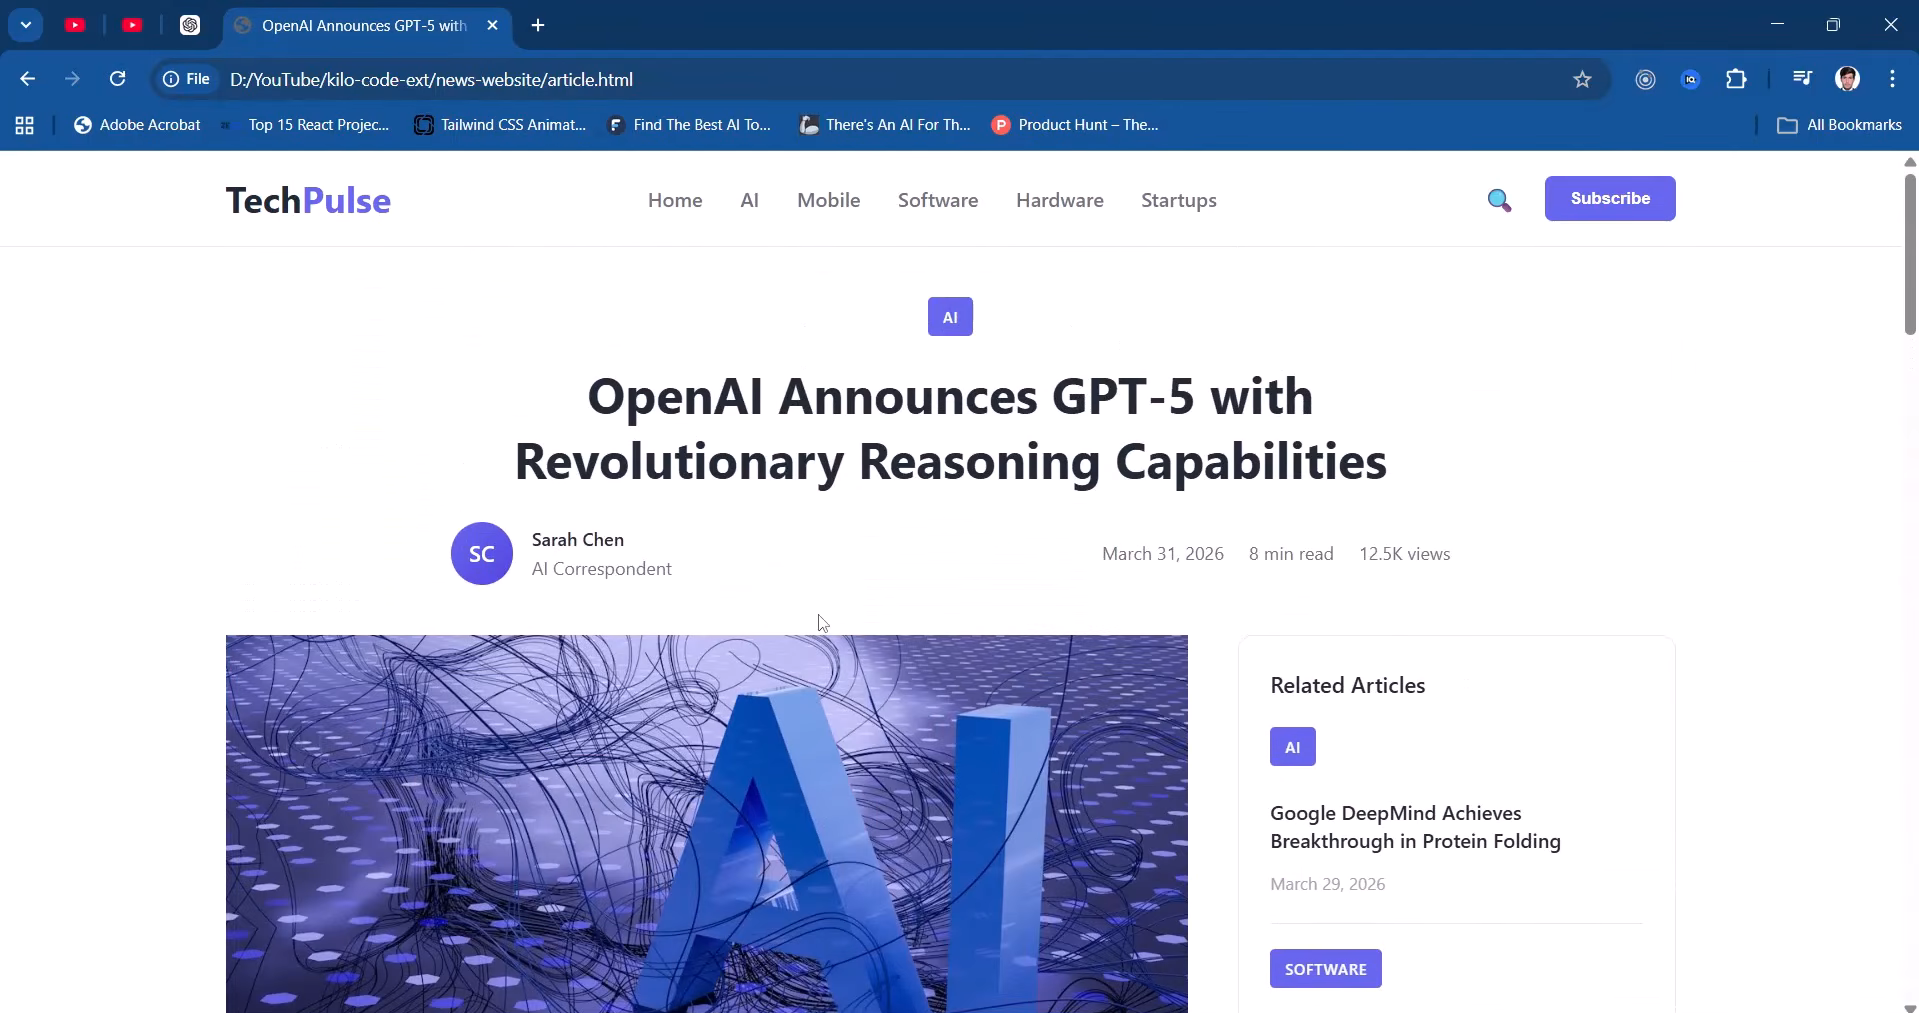Click the SOFTWARE tag in Related Articles
1919x1013 pixels.
pos(1326,969)
